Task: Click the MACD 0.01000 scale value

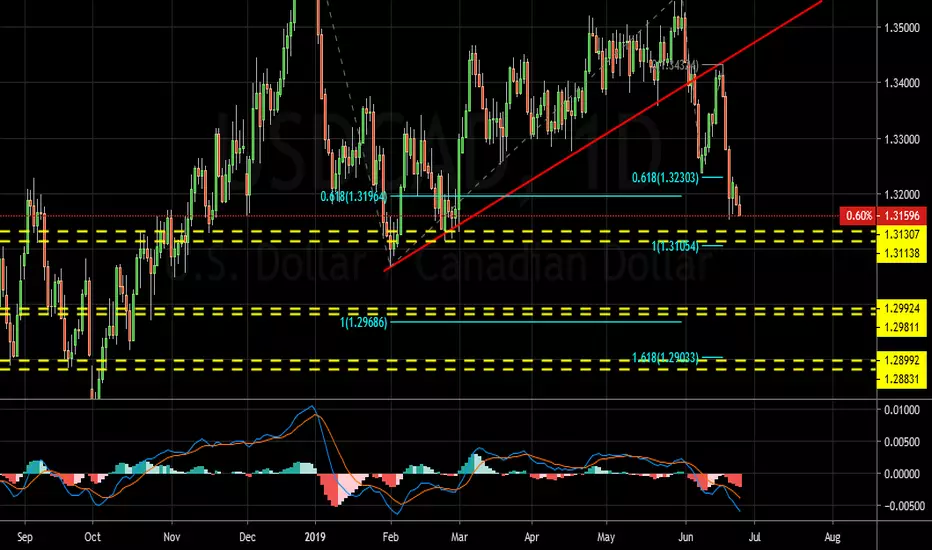Action: 902,410
